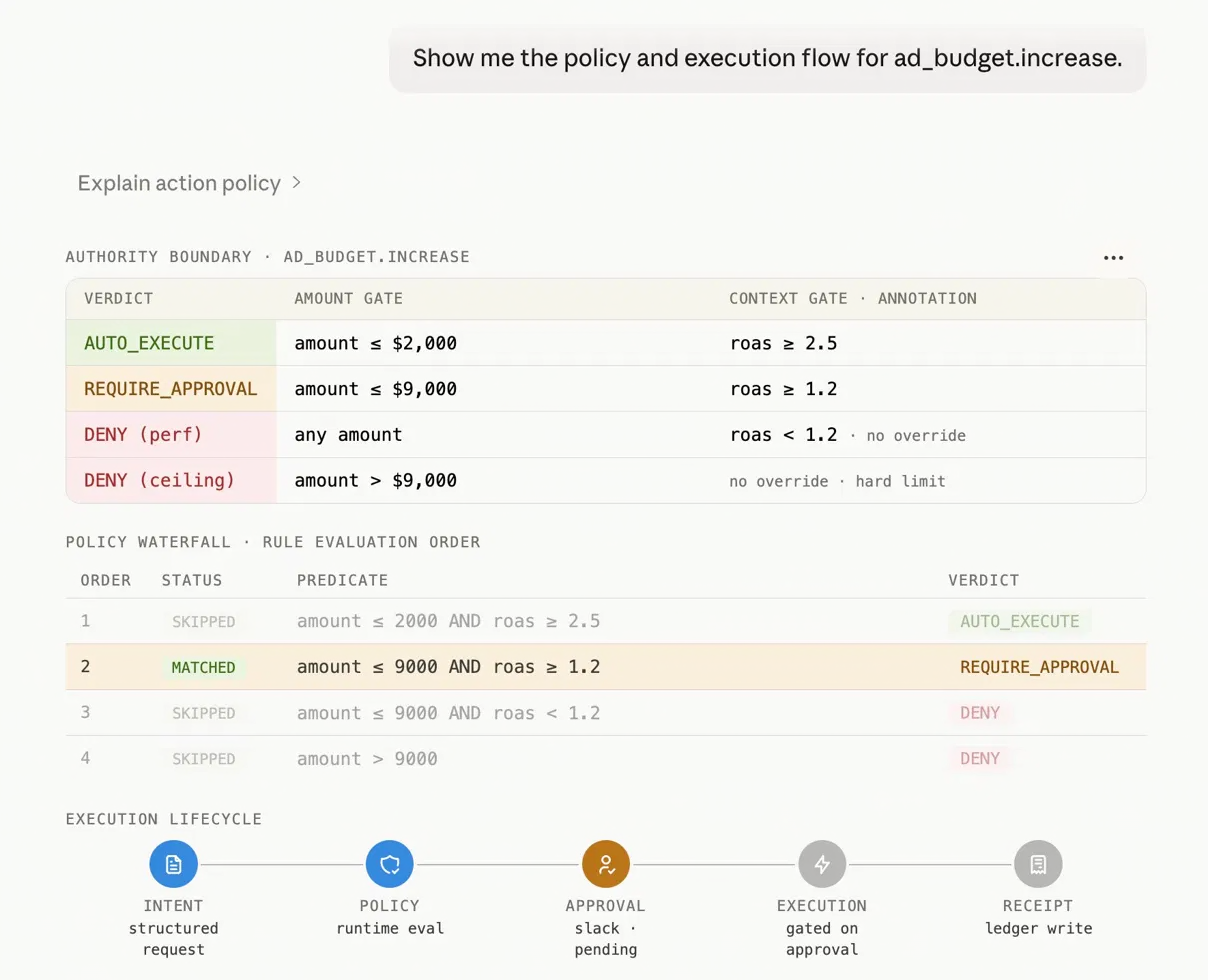Click predicate amount ≤ 9000 AND roas < 1.2
The image size is (1208, 980).
tap(448, 713)
